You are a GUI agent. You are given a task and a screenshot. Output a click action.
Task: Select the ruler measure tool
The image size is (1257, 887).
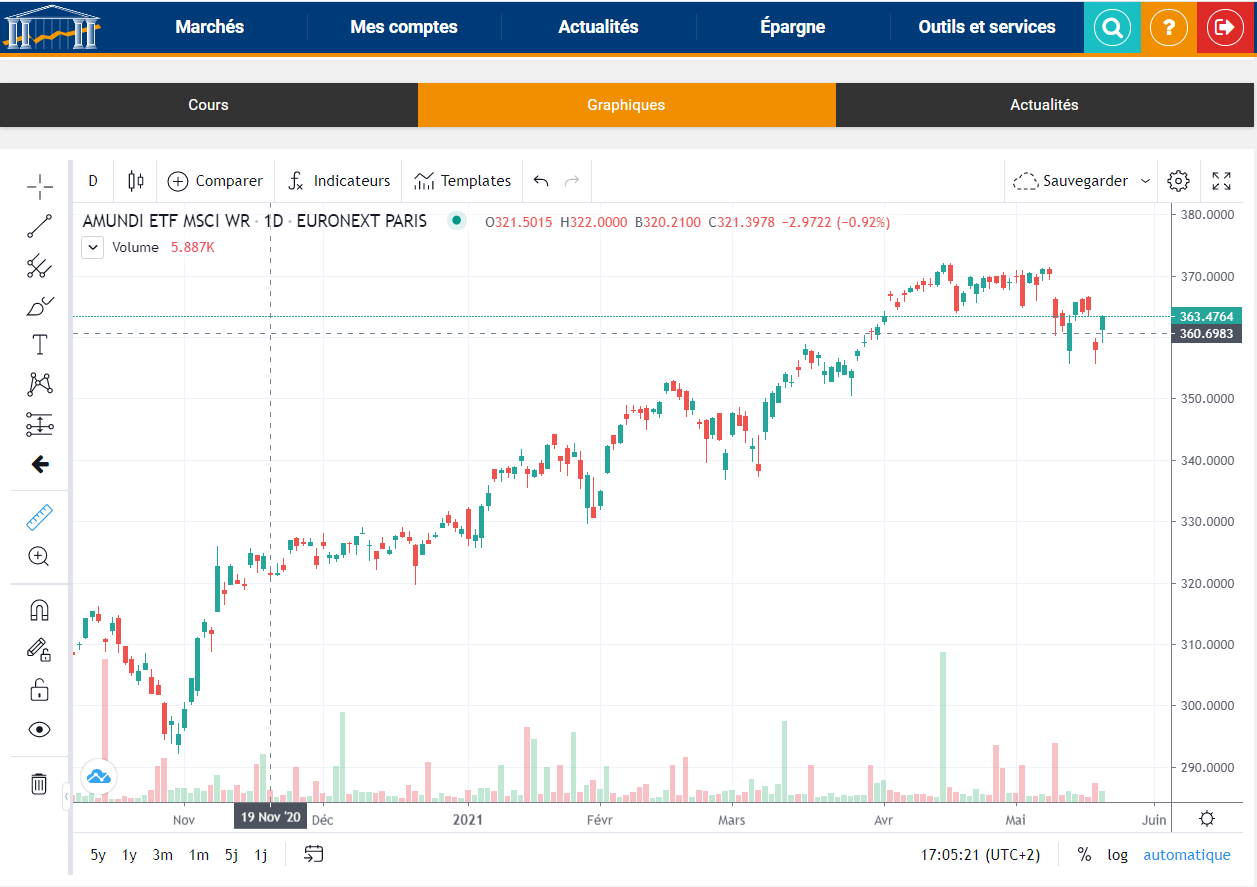click(40, 517)
